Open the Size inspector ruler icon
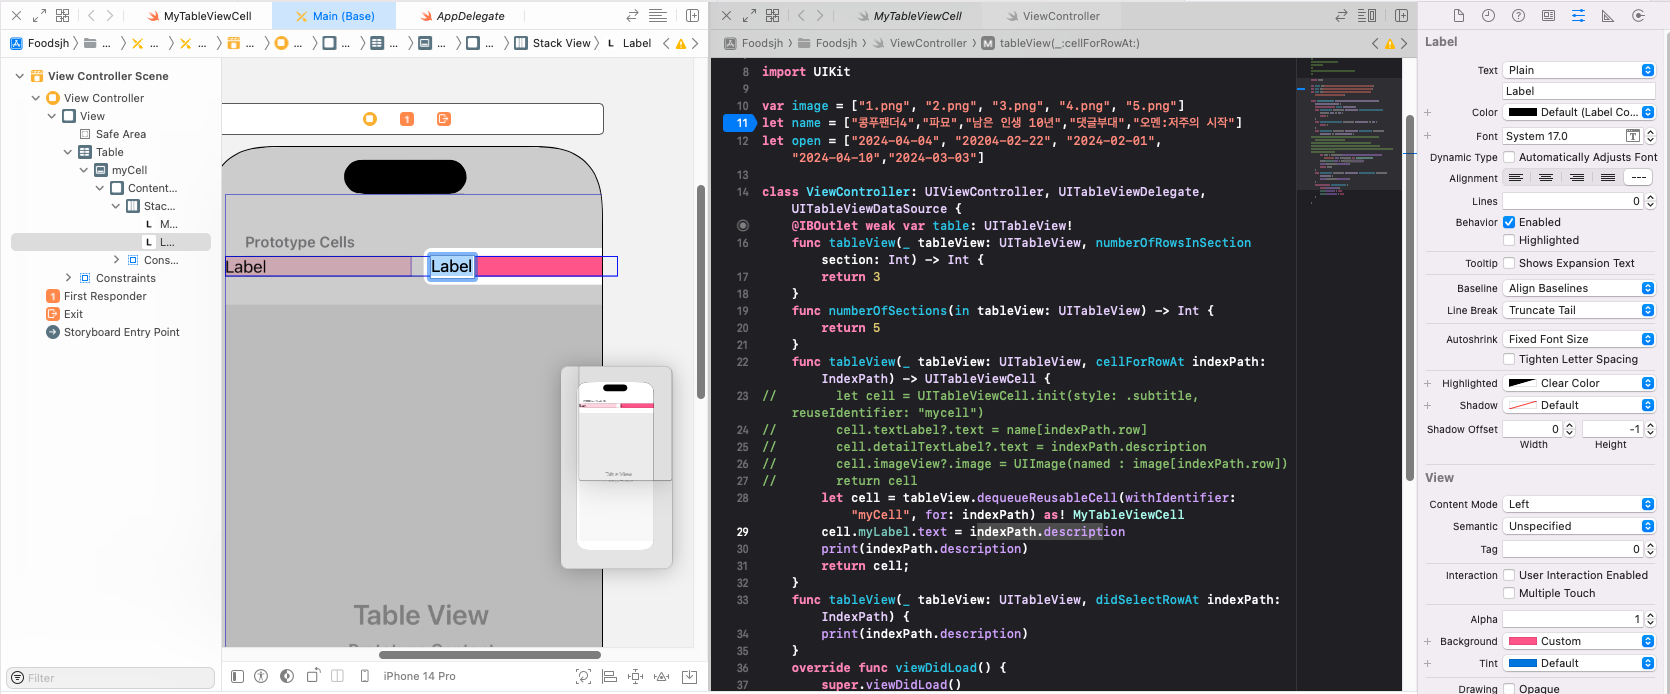 (1608, 16)
